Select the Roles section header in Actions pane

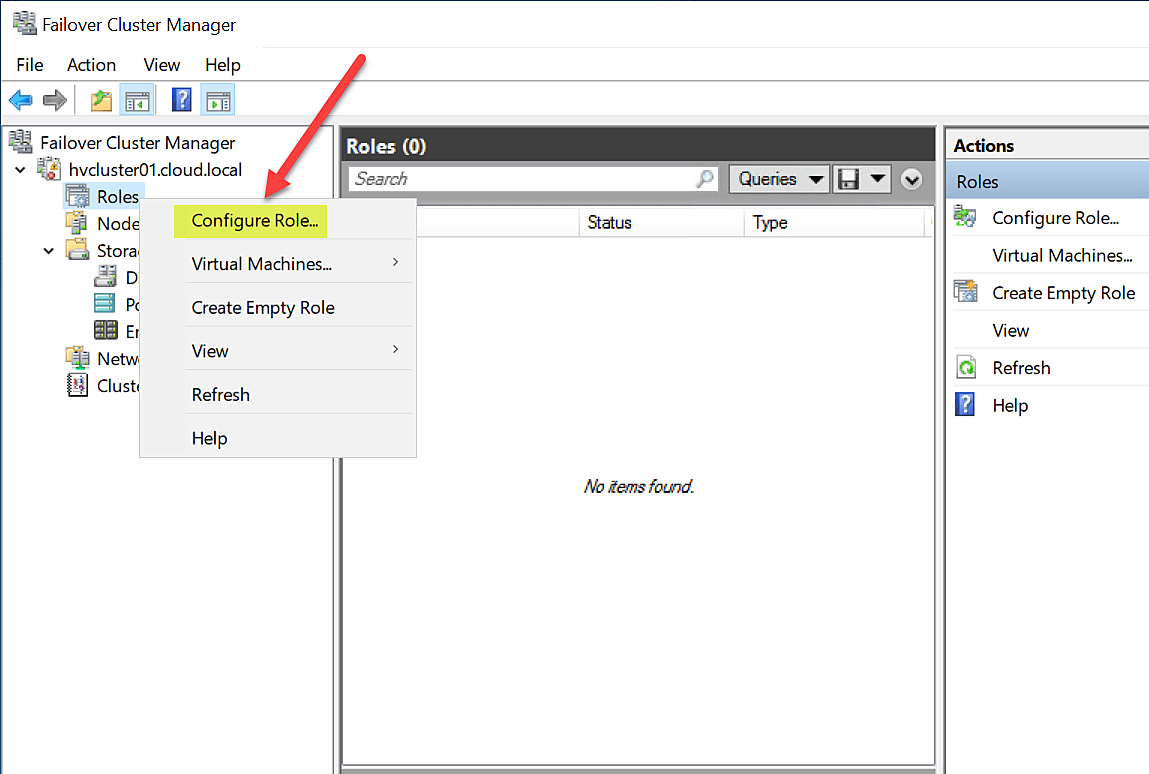[x=1048, y=181]
